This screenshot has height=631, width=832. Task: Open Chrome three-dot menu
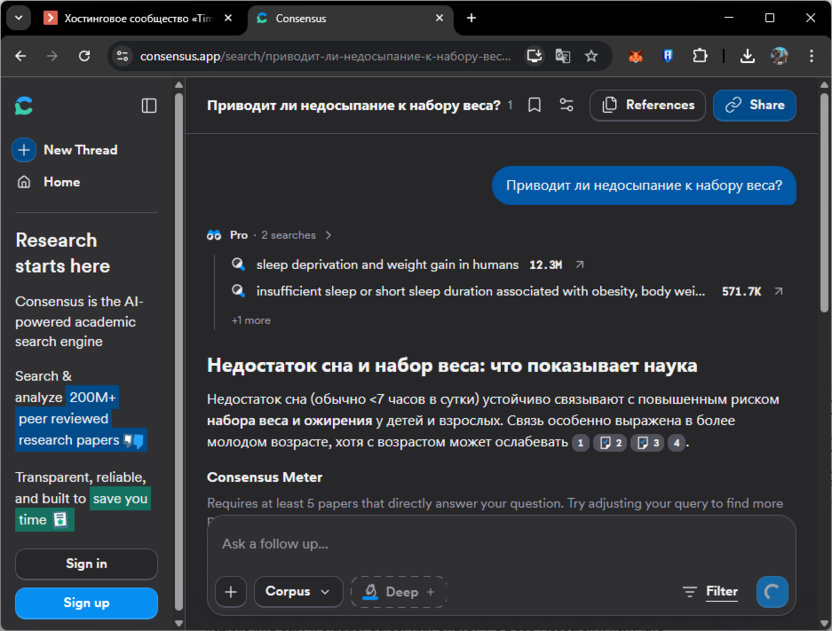[x=811, y=56]
